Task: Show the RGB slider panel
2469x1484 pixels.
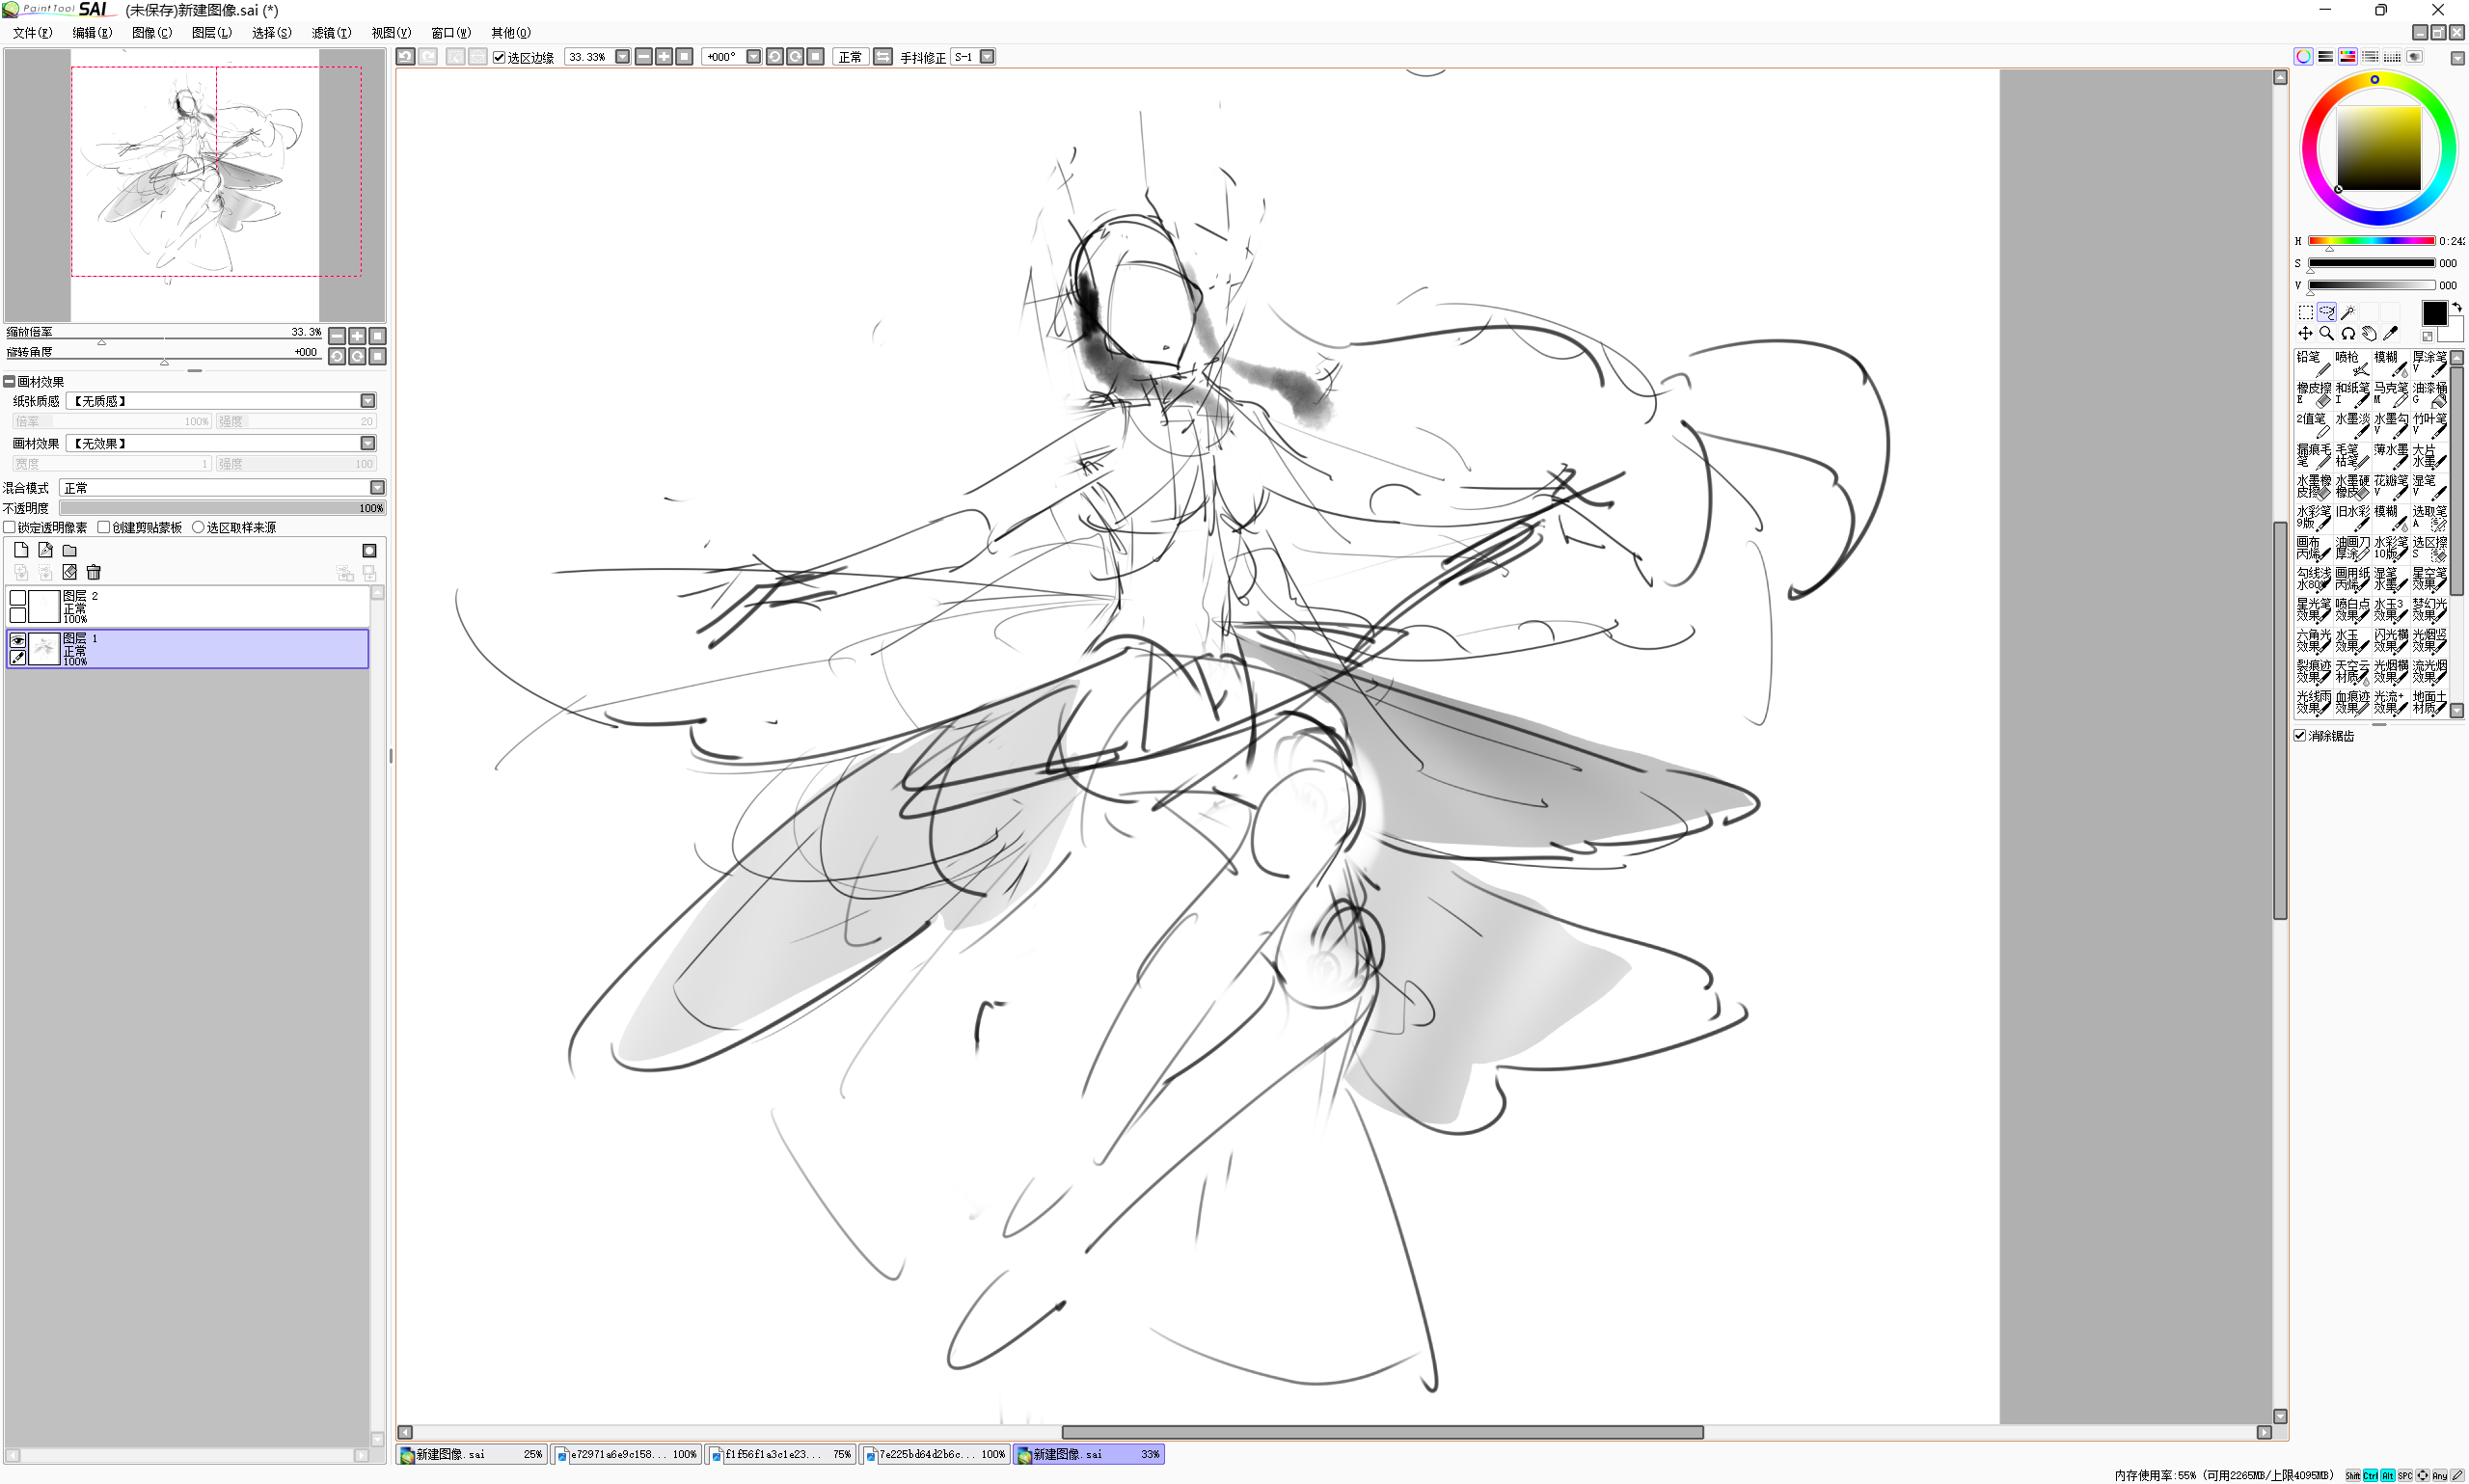Action: pos(2326,57)
